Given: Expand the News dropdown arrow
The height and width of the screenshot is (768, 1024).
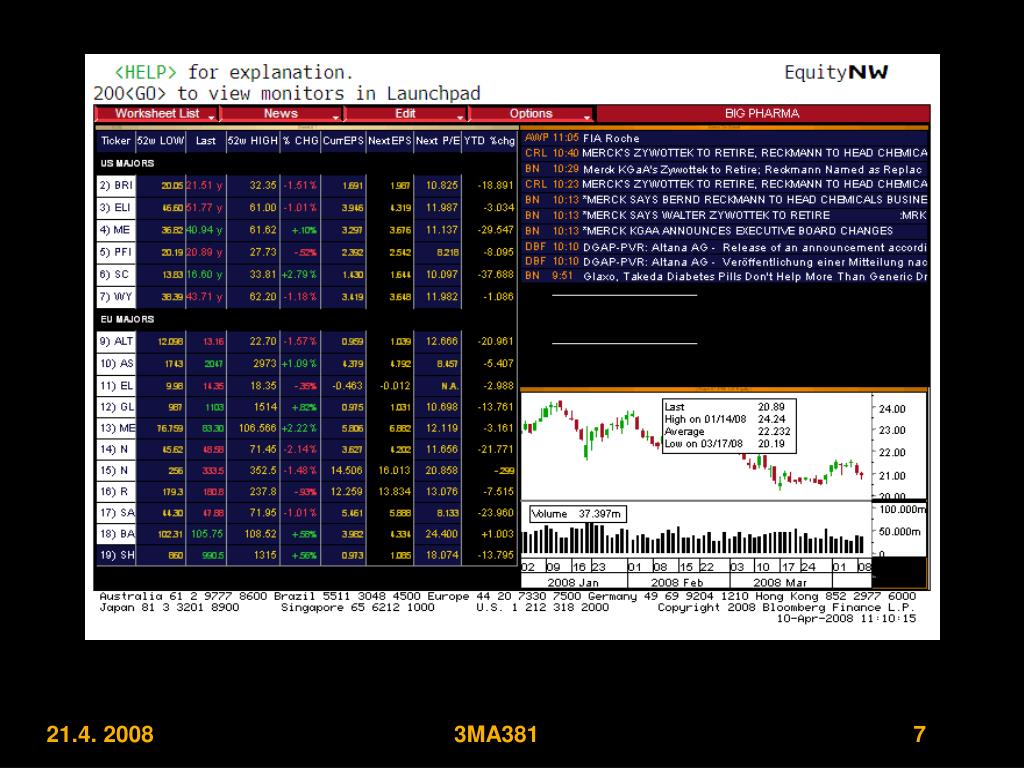Looking at the screenshot, I should coord(336,116).
